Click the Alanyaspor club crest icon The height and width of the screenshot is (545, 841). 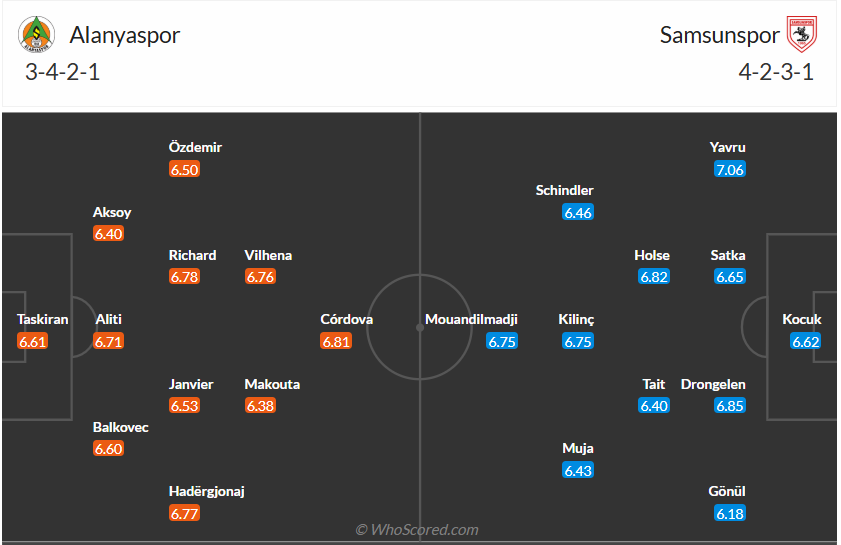click(38, 36)
